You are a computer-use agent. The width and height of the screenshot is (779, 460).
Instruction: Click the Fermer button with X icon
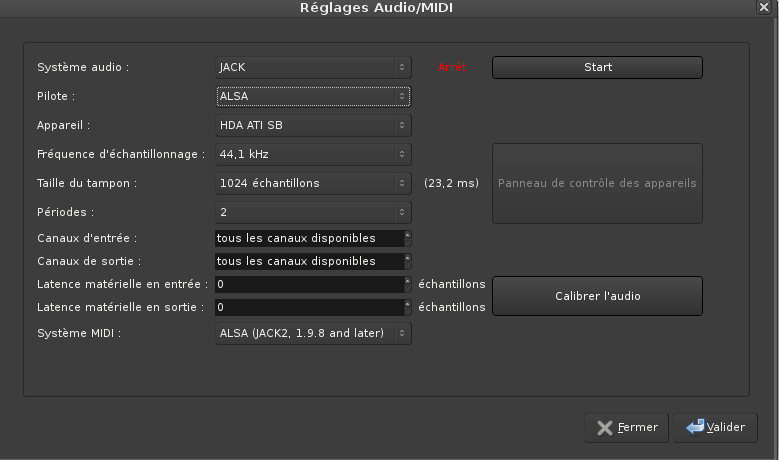pos(626,427)
